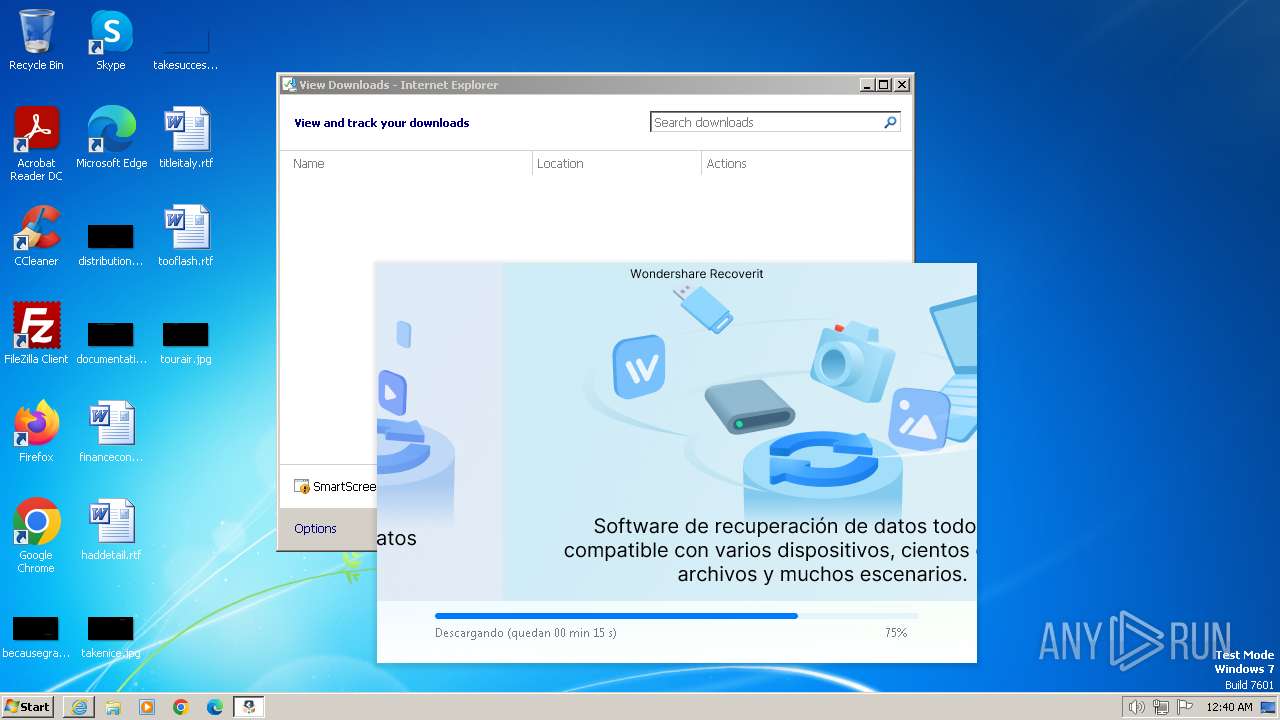The width and height of the screenshot is (1280, 720).
Task: Open File Explorer from the taskbar
Action: pyautogui.click(x=113, y=707)
